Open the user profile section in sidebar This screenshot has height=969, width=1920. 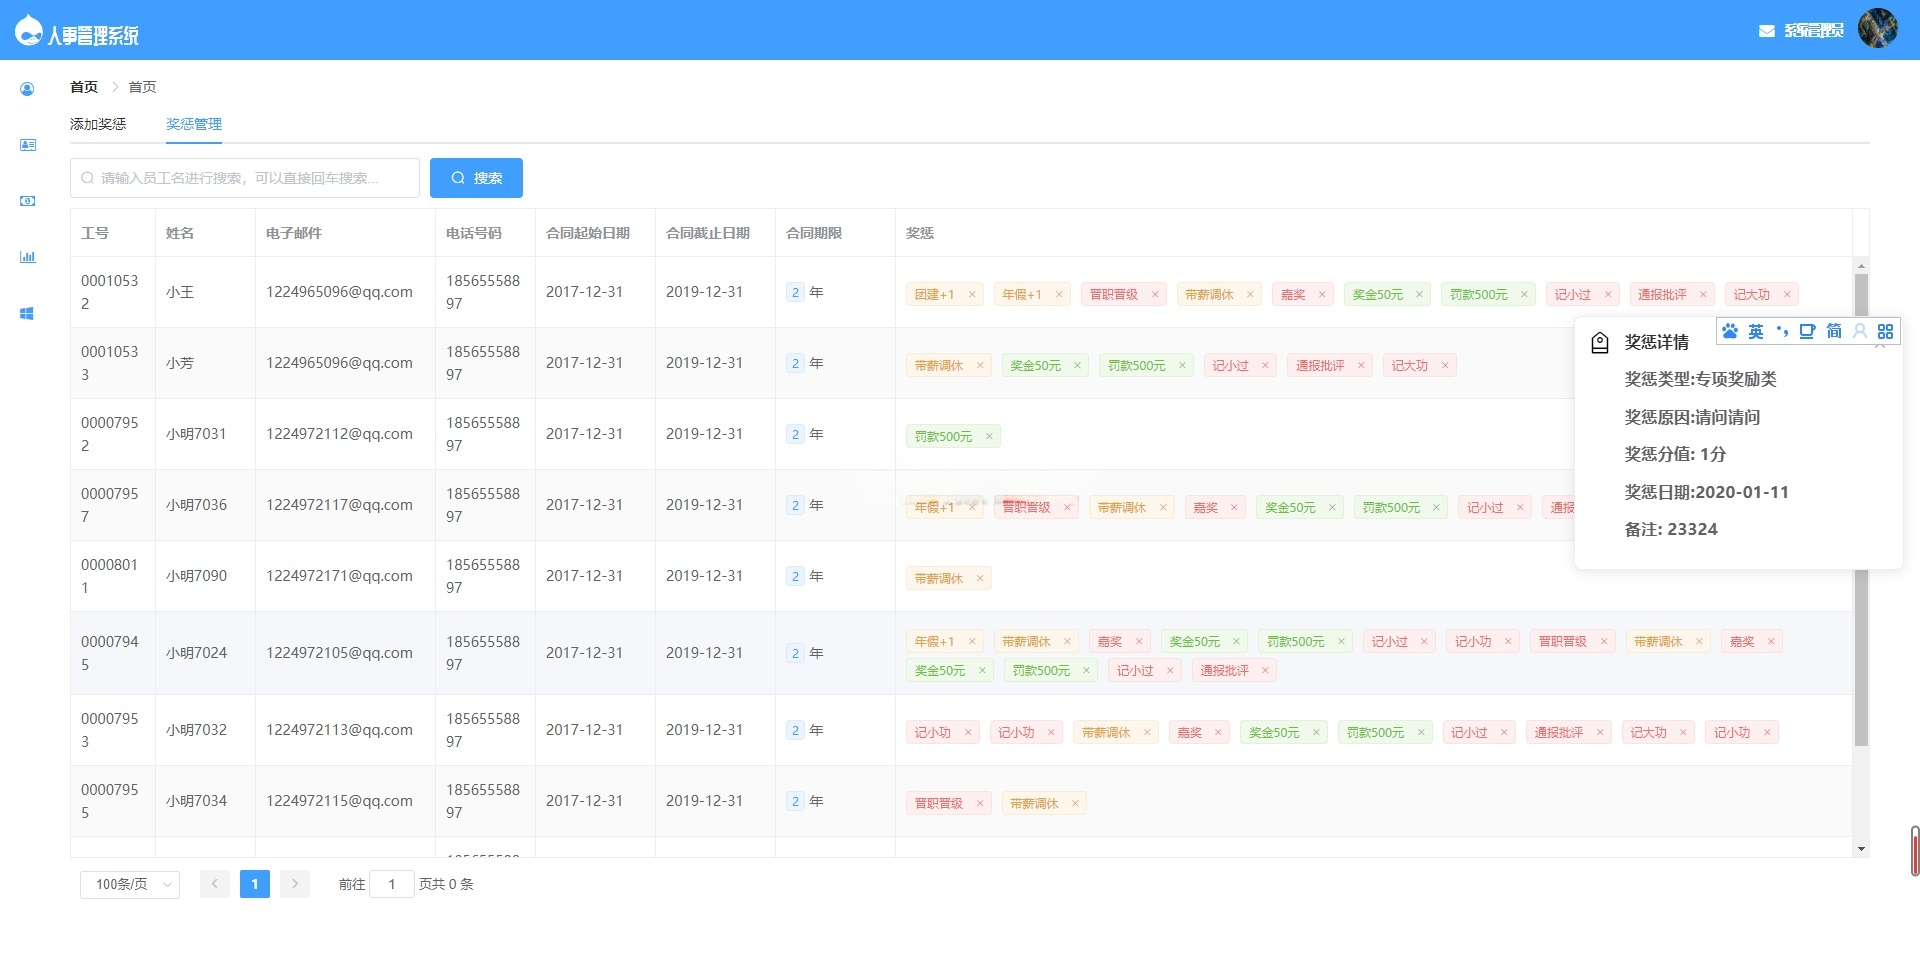click(x=27, y=89)
